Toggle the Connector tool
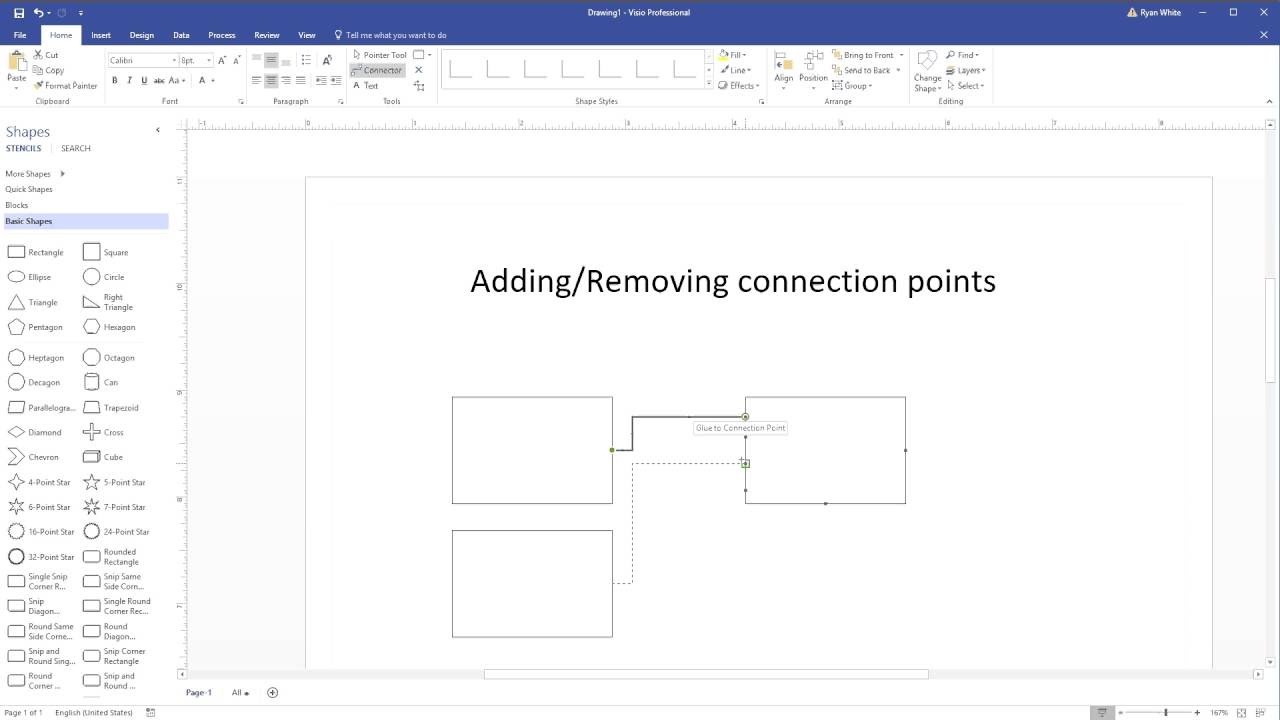1280x720 pixels. (x=377, y=70)
